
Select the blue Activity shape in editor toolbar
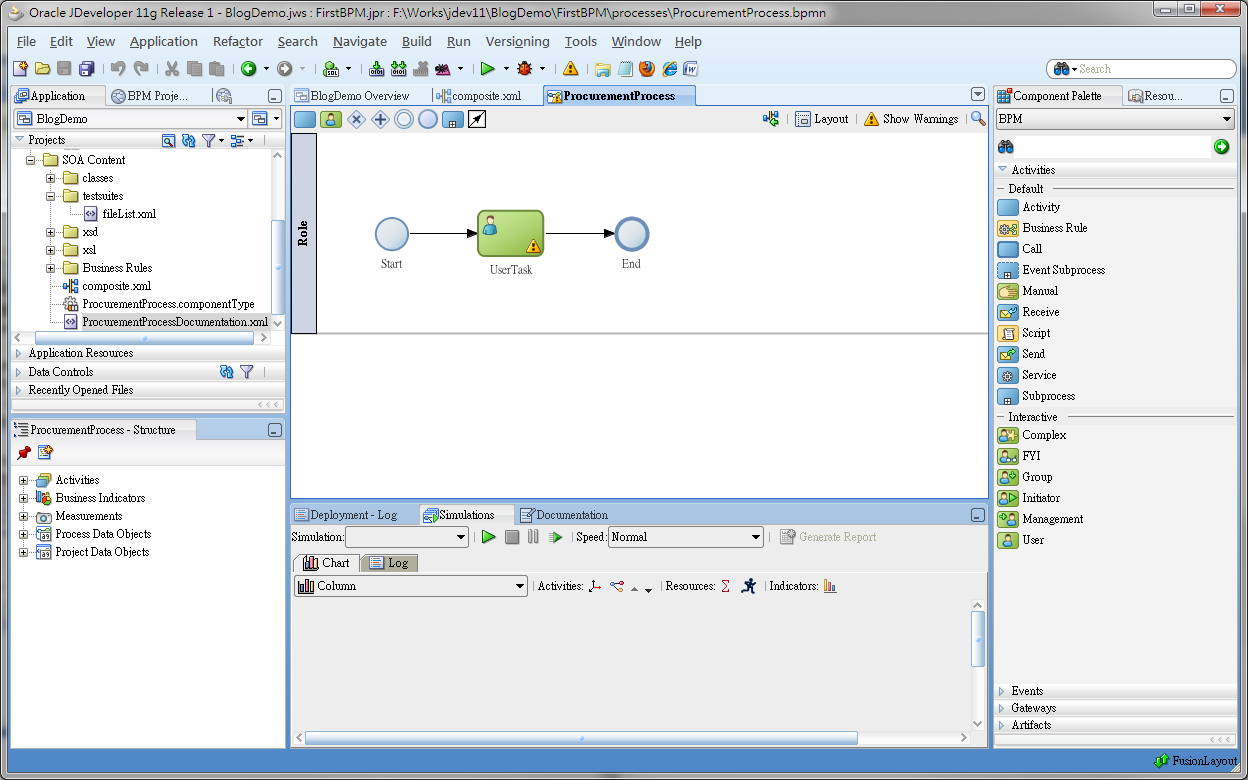pyautogui.click(x=305, y=119)
